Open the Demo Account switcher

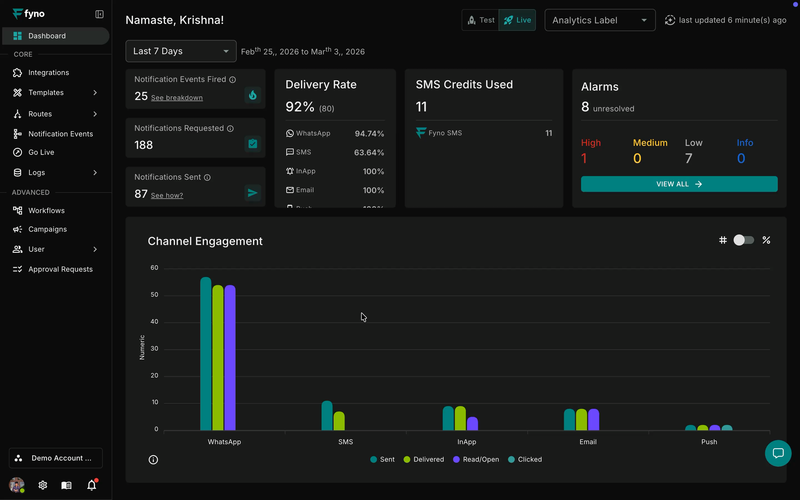coord(56,458)
